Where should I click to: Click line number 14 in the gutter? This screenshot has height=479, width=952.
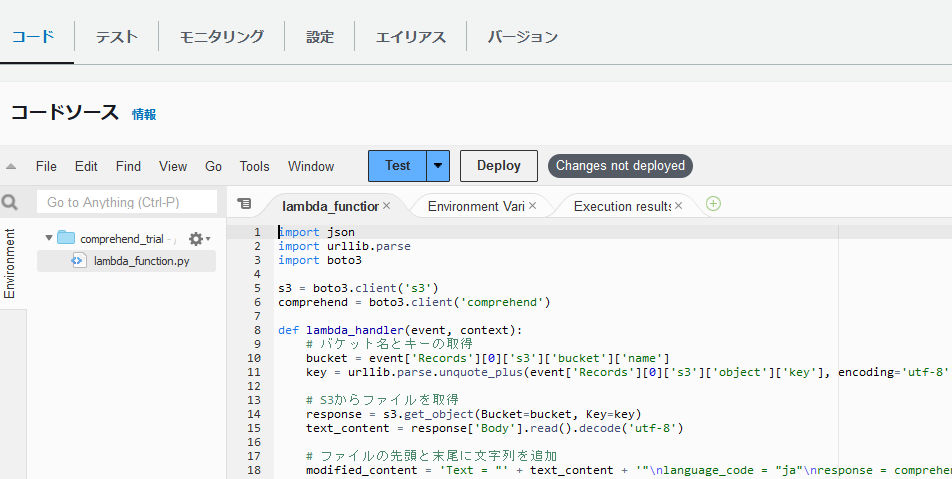[x=254, y=414]
